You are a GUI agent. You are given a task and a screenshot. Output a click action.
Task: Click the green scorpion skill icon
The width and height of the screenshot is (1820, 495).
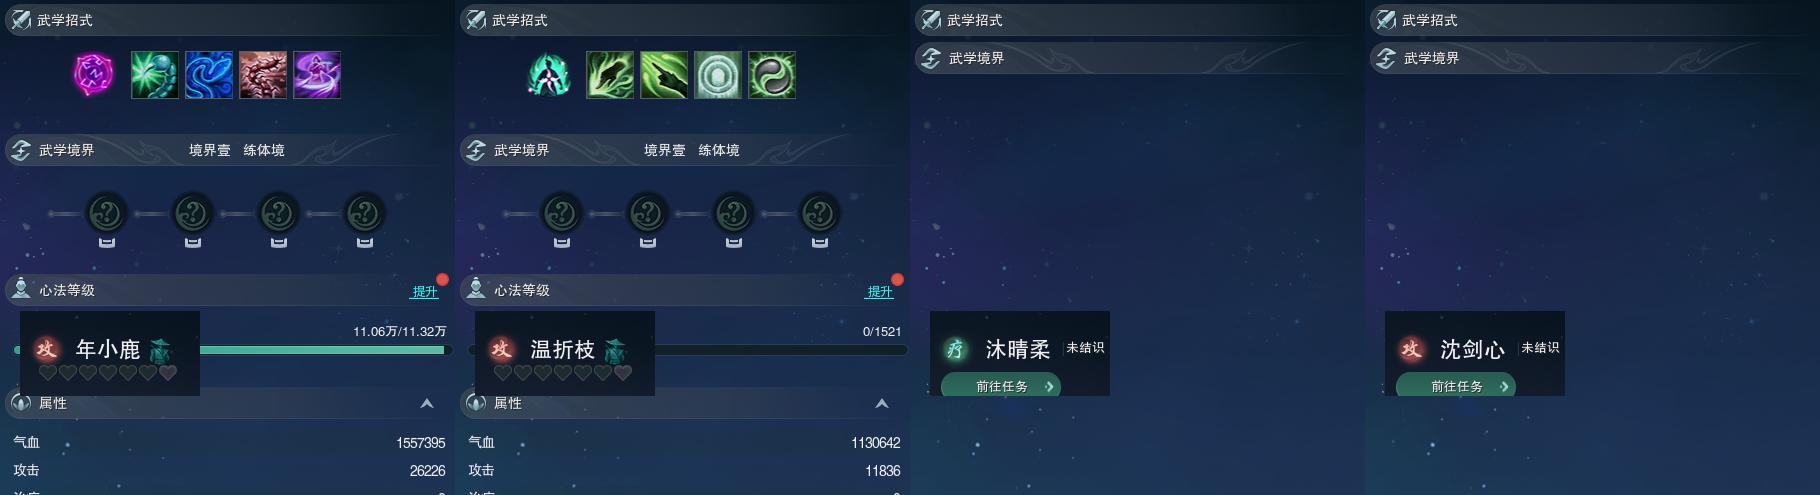155,75
